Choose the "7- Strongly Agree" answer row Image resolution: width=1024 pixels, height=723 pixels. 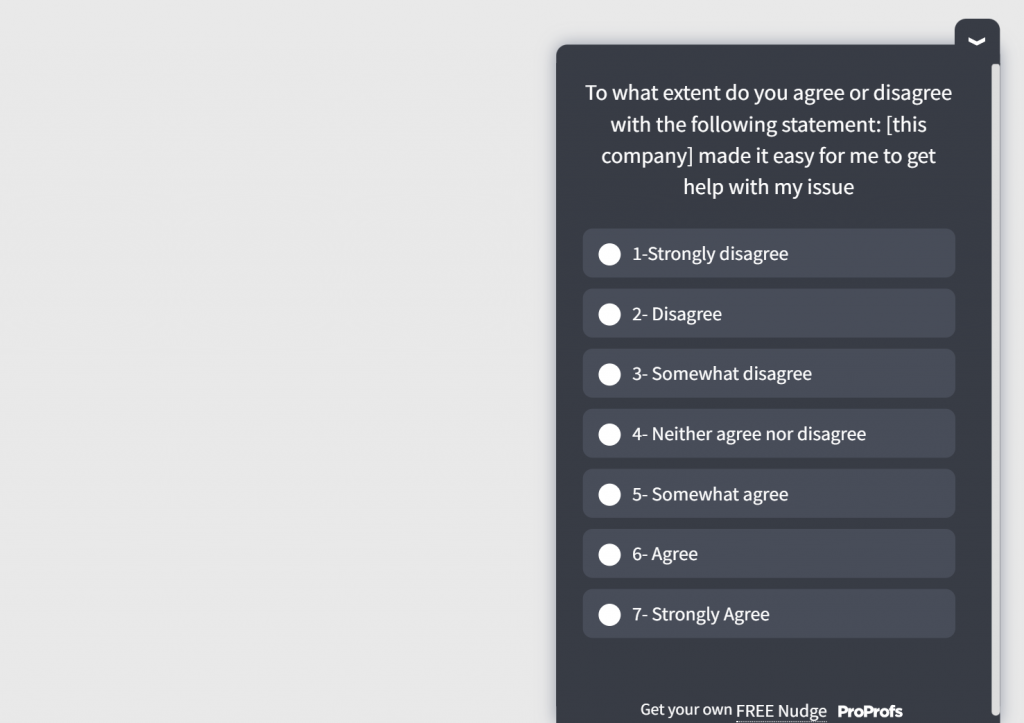(x=768, y=614)
